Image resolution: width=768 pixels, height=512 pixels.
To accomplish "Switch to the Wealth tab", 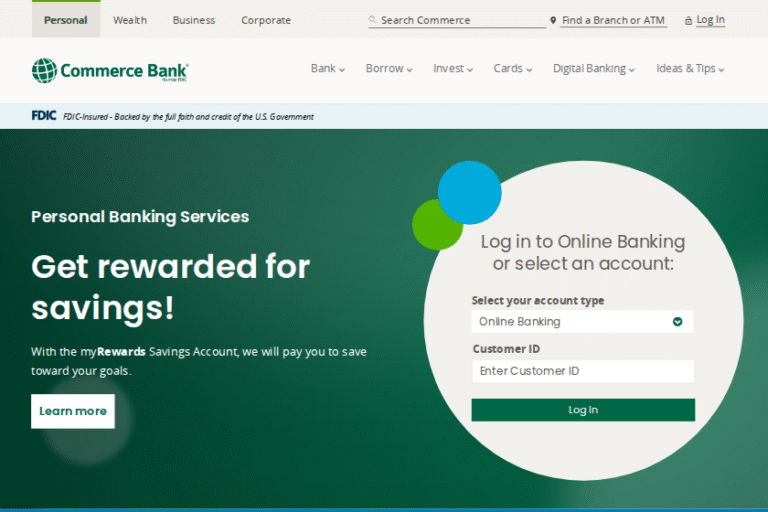I will pyautogui.click(x=130, y=20).
